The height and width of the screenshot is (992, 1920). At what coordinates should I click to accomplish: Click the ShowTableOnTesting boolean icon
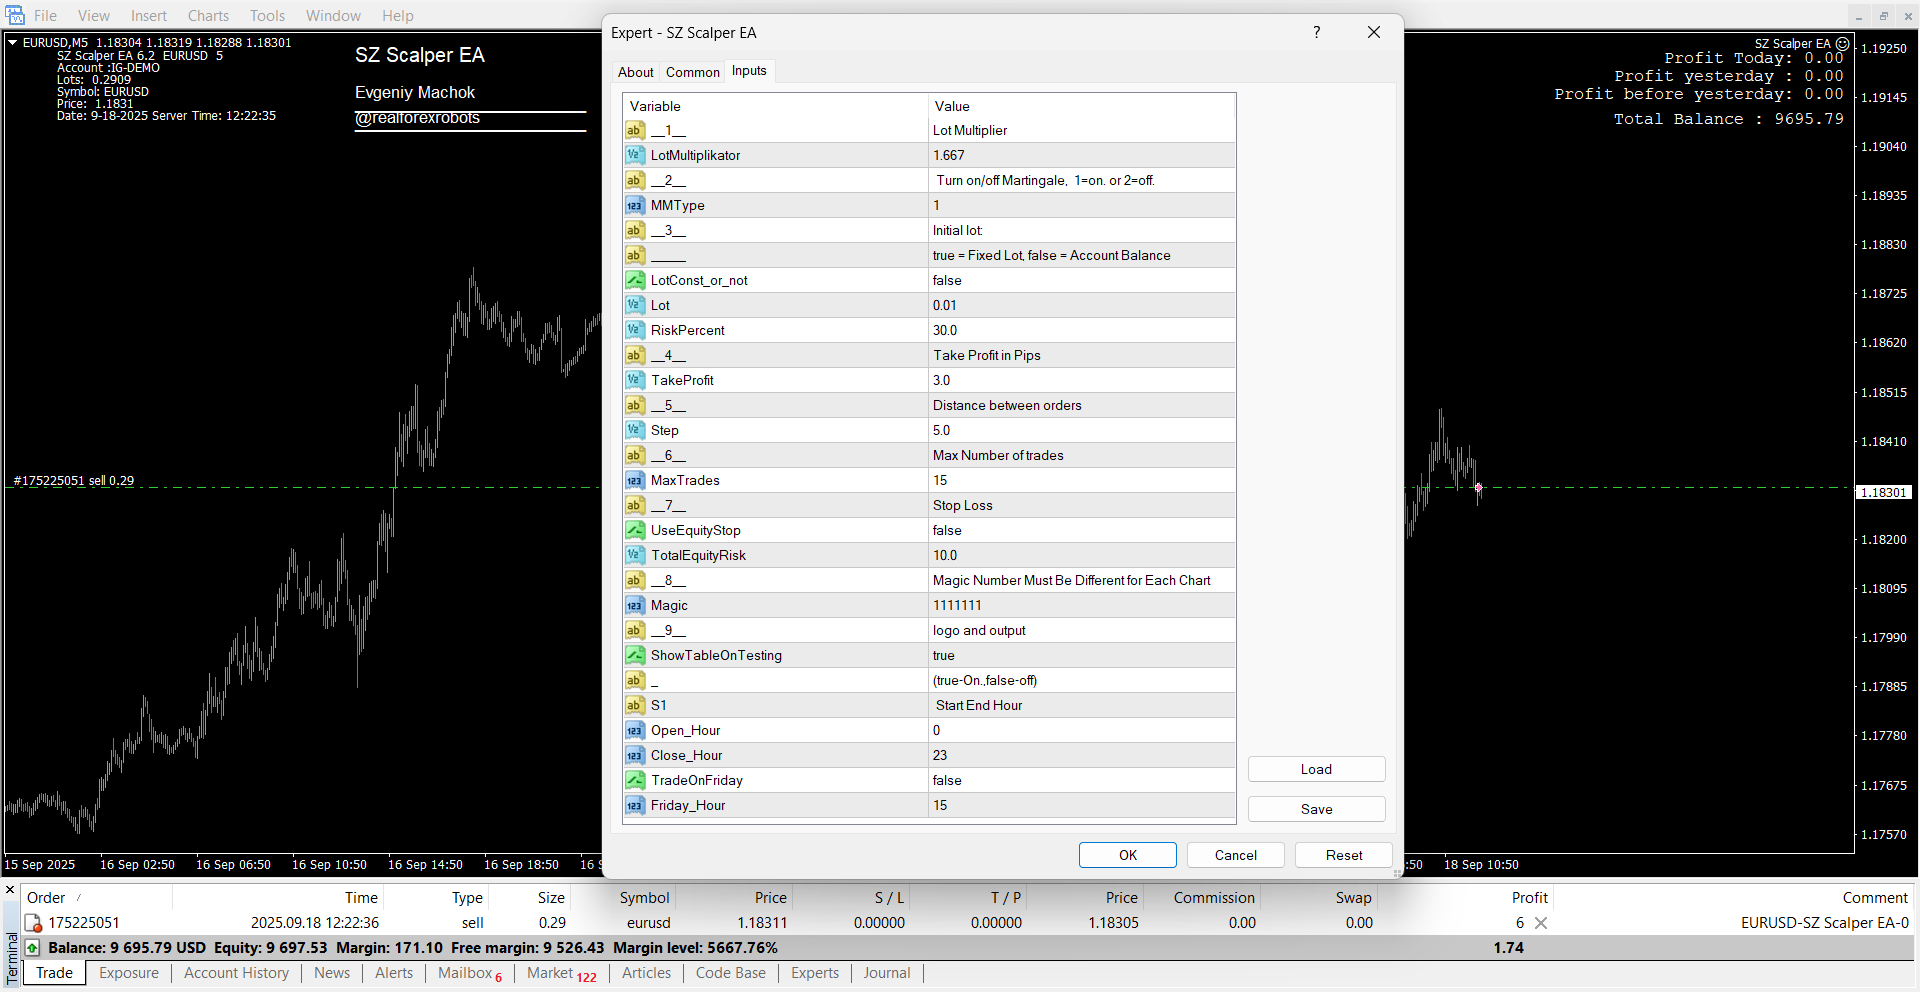pyautogui.click(x=634, y=655)
